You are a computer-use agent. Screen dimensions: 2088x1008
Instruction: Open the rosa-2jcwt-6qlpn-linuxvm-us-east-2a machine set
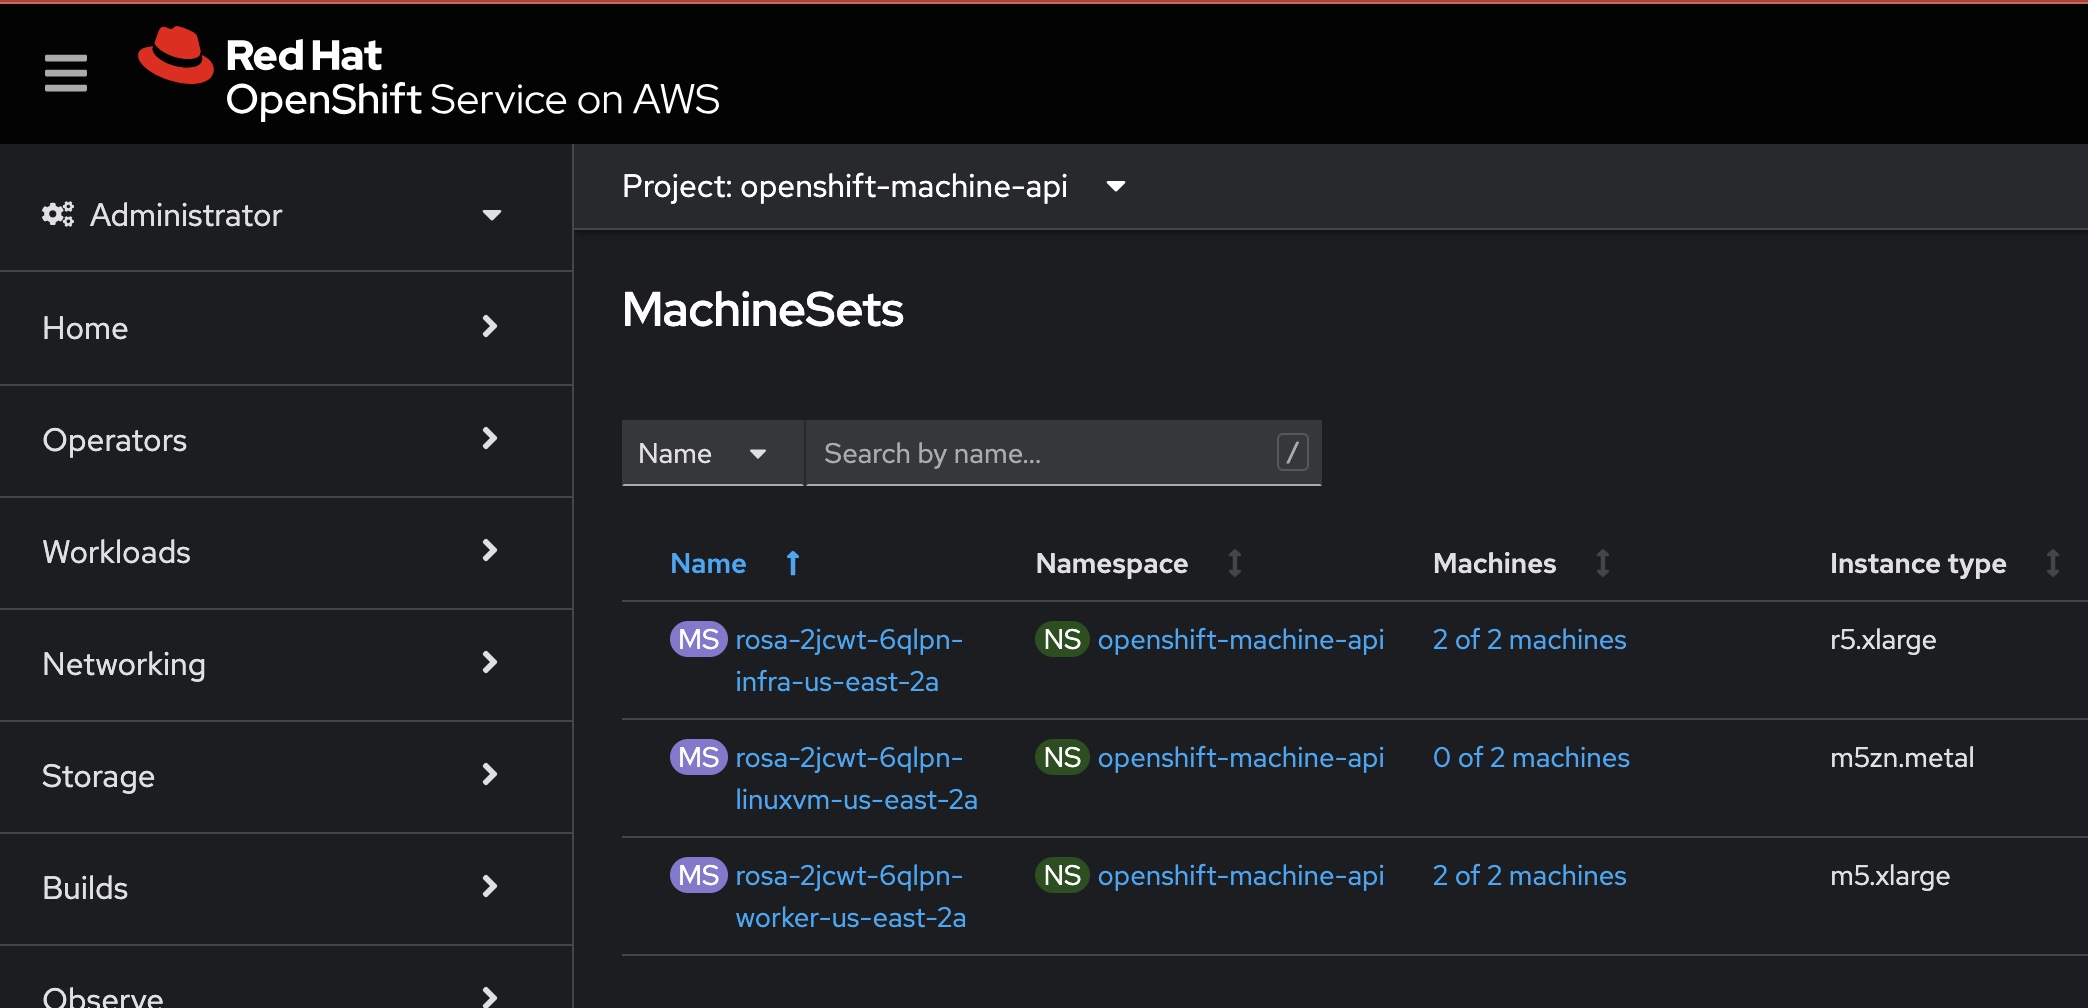856,778
